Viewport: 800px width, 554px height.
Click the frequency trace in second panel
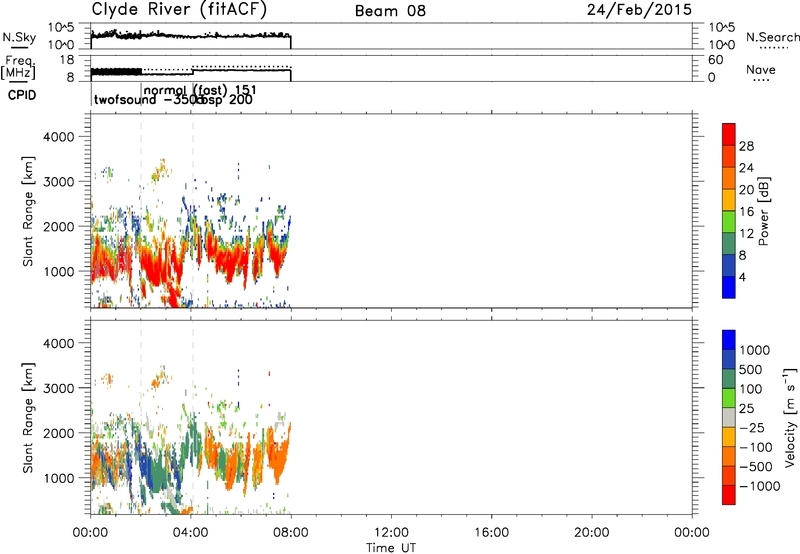pos(191,72)
